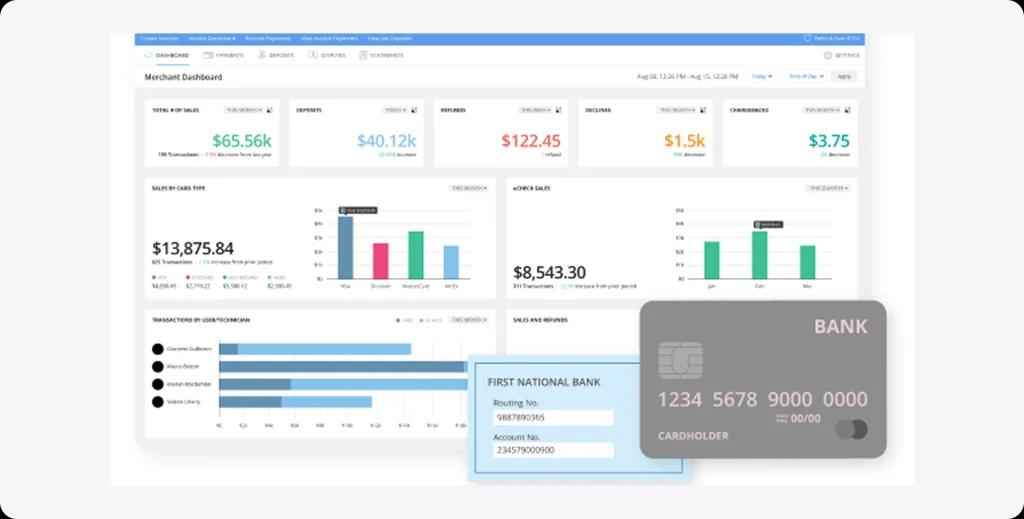Click Giacomo Guilizzoni's avatar circle
The width and height of the screenshot is (1024, 519).
coord(157,349)
